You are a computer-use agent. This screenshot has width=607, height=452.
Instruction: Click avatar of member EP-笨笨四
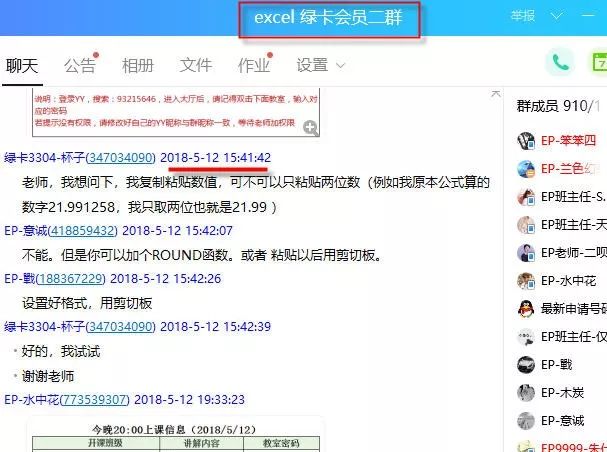coord(526,140)
